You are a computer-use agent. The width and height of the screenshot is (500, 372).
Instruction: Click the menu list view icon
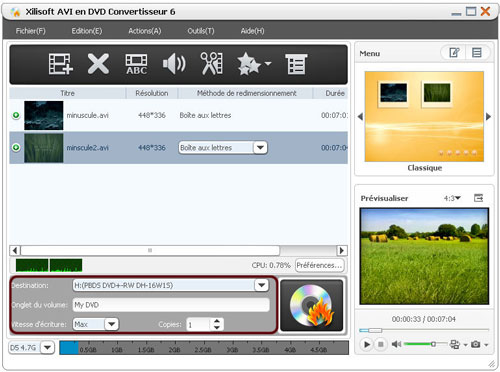pos(477,53)
